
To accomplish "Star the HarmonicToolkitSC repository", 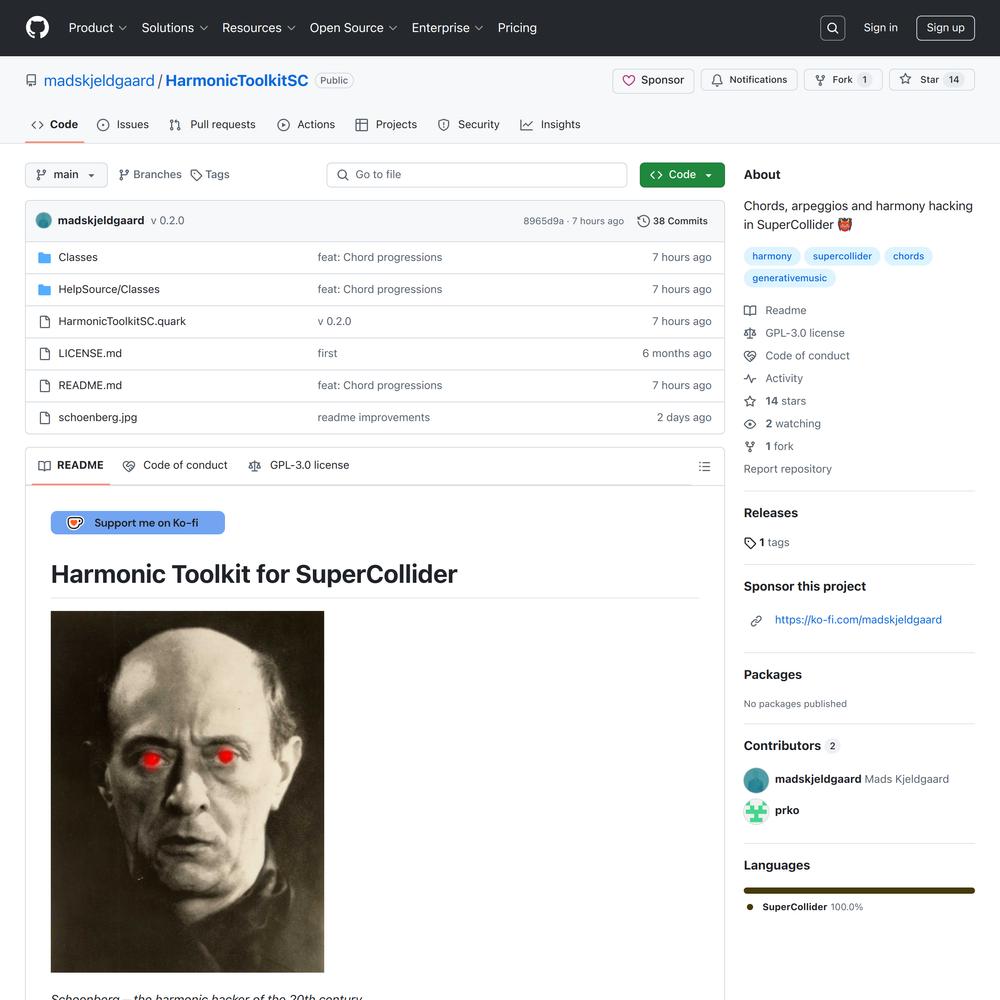I will pyautogui.click(x=932, y=80).
